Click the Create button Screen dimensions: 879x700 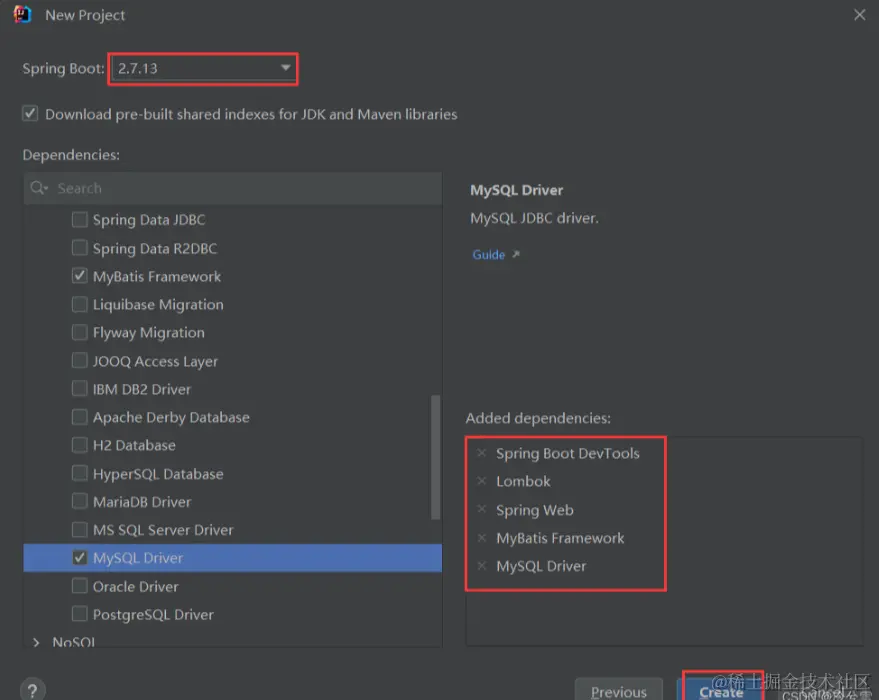(x=721, y=690)
